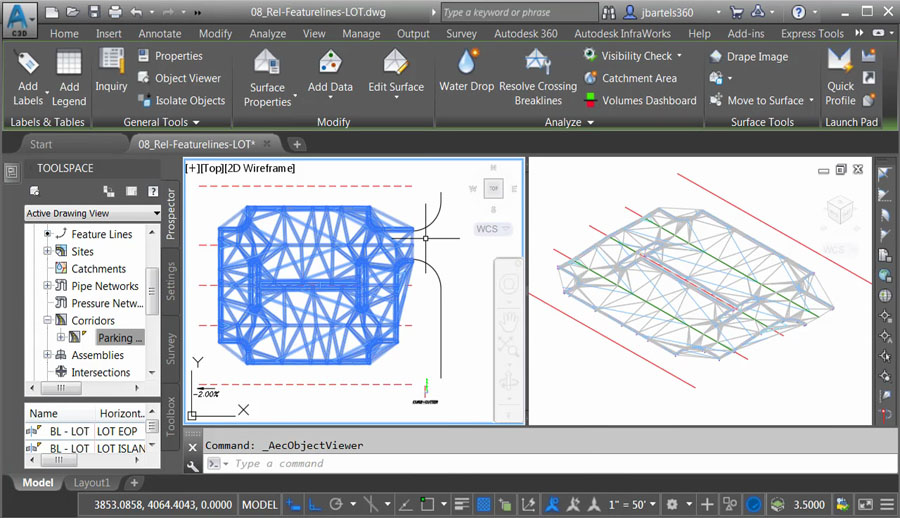
Task: Expand the Pipe Networks tree node
Action: (47, 285)
